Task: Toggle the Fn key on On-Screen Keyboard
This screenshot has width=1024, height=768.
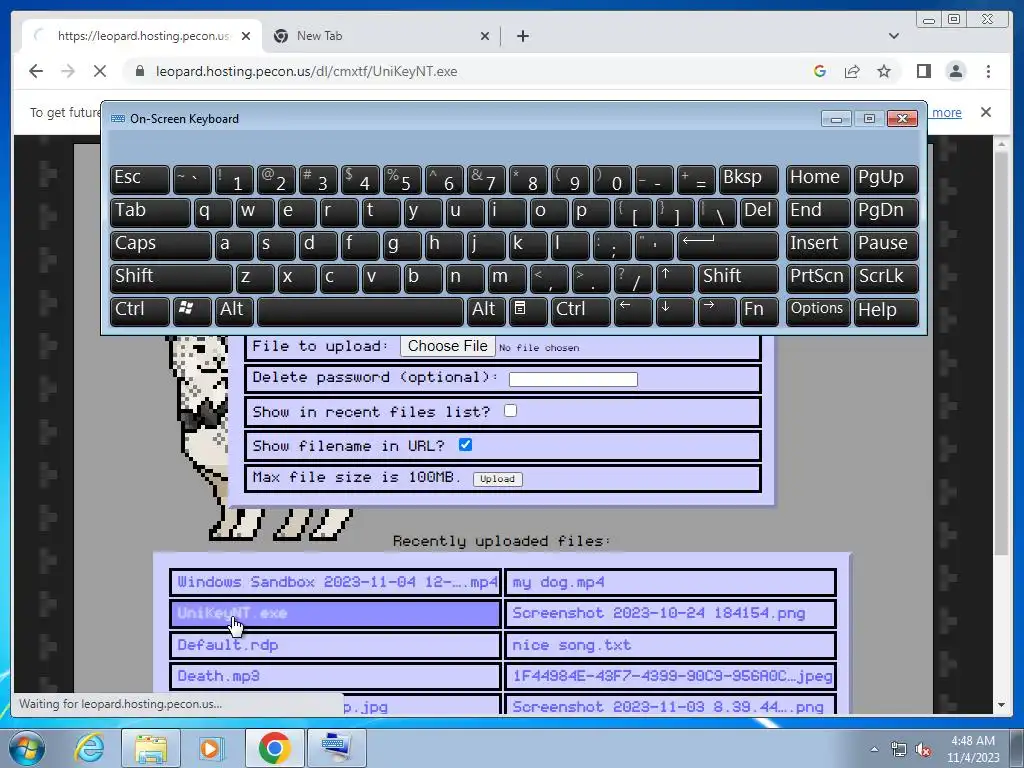Action: pos(759,311)
